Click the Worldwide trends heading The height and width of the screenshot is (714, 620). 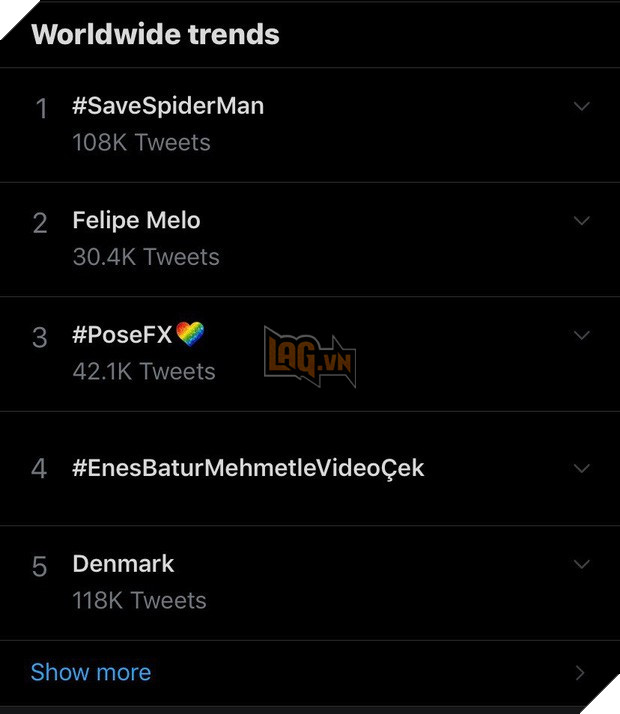pyautogui.click(x=155, y=34)
